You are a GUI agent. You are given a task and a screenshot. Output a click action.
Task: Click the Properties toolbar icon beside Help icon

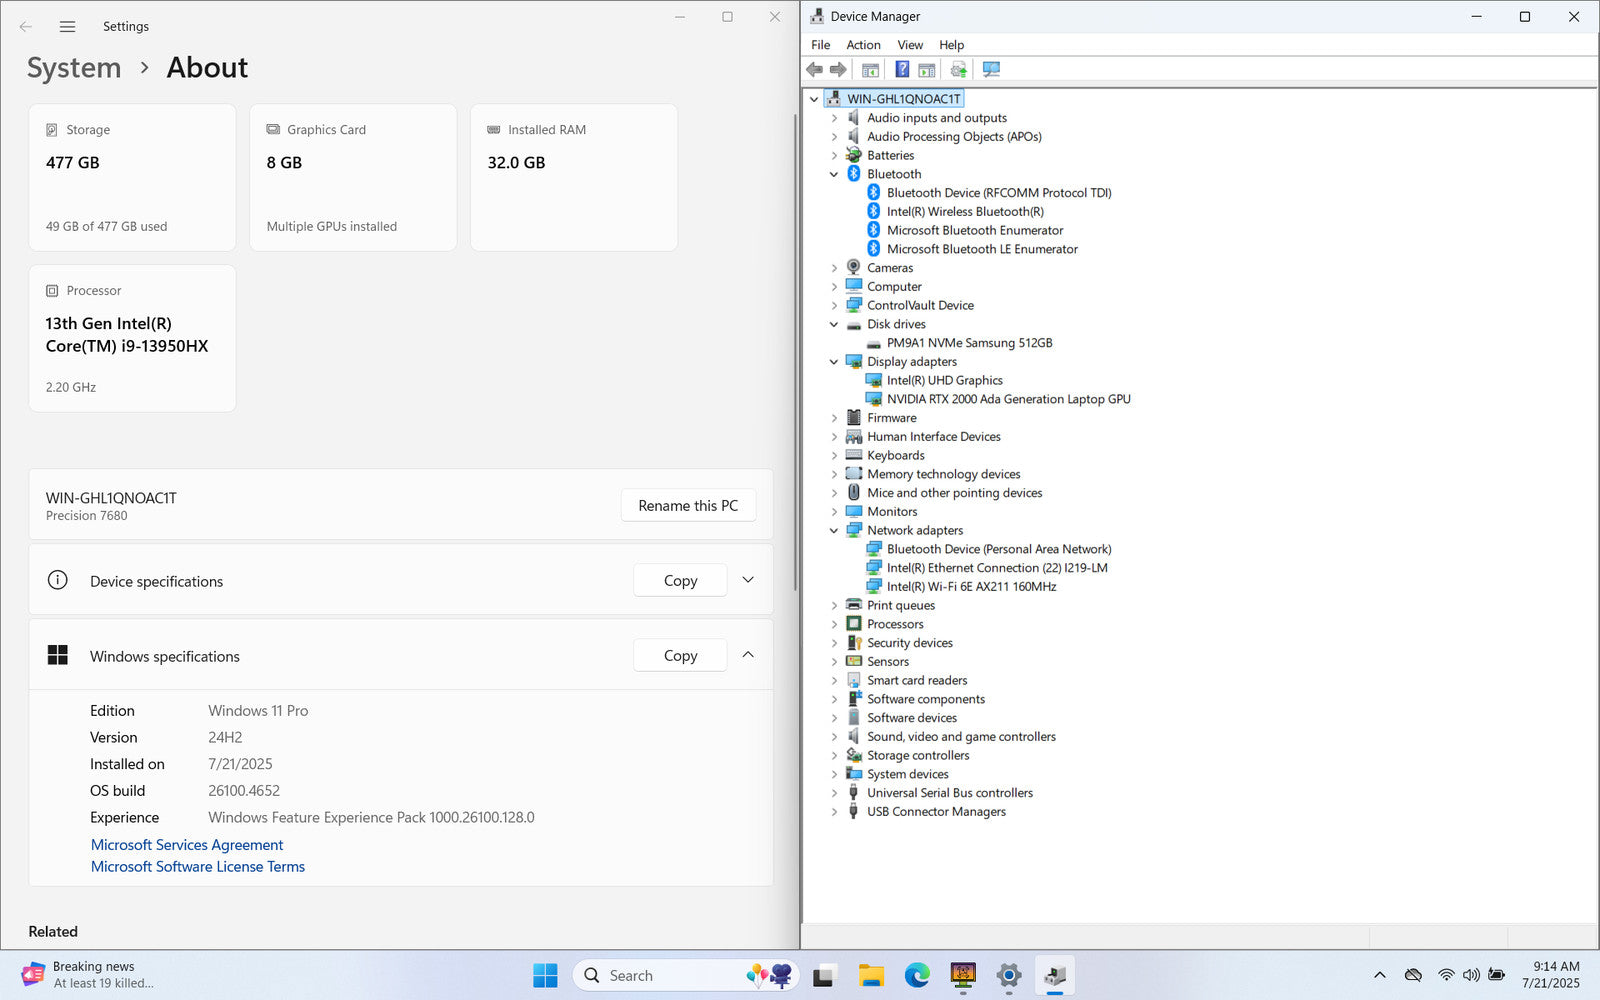pos(927,70)
